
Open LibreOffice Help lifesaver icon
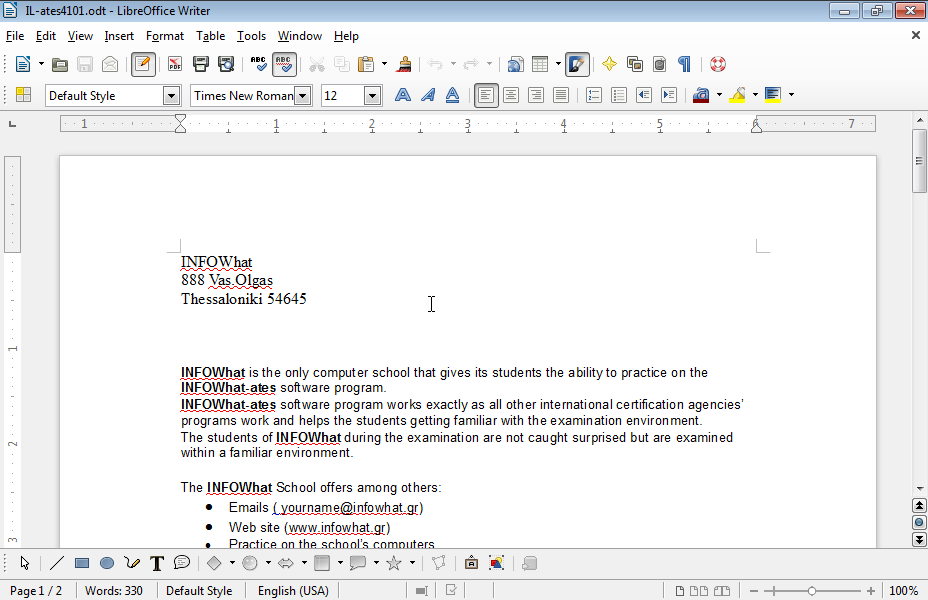pos(718,64)
